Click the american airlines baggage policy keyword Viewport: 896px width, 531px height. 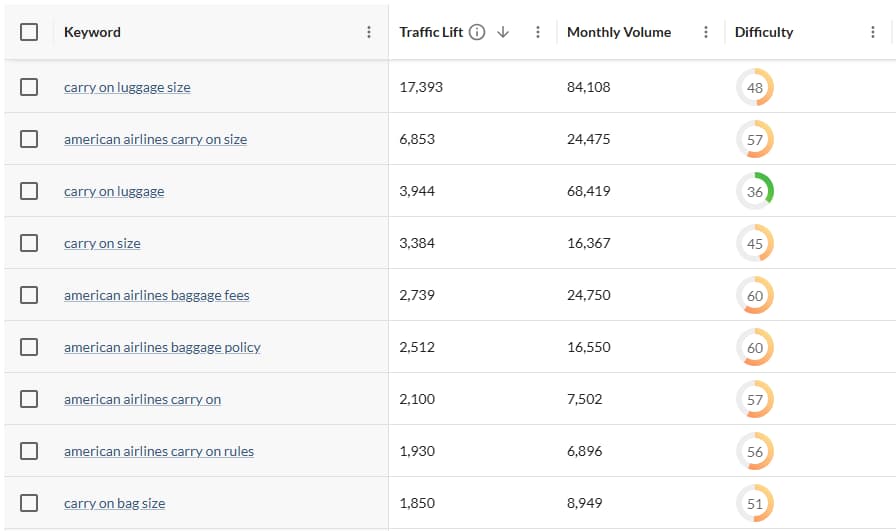pos(162,347)
